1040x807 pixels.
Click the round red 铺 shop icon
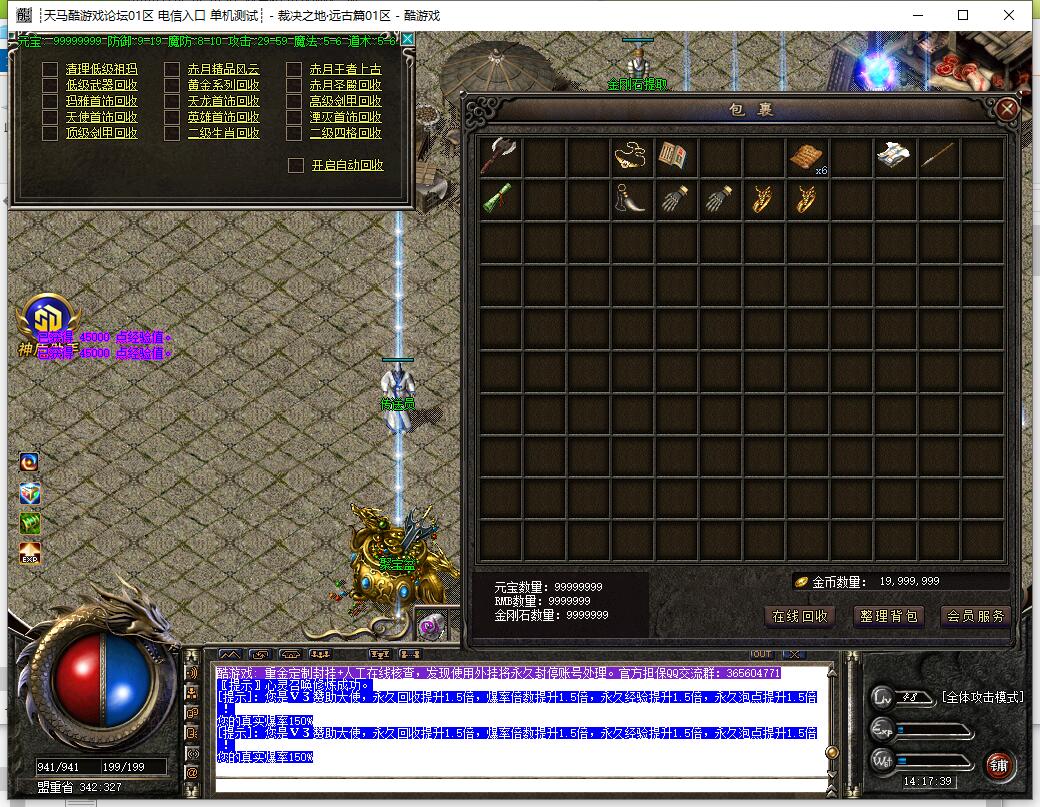[997, 767]
